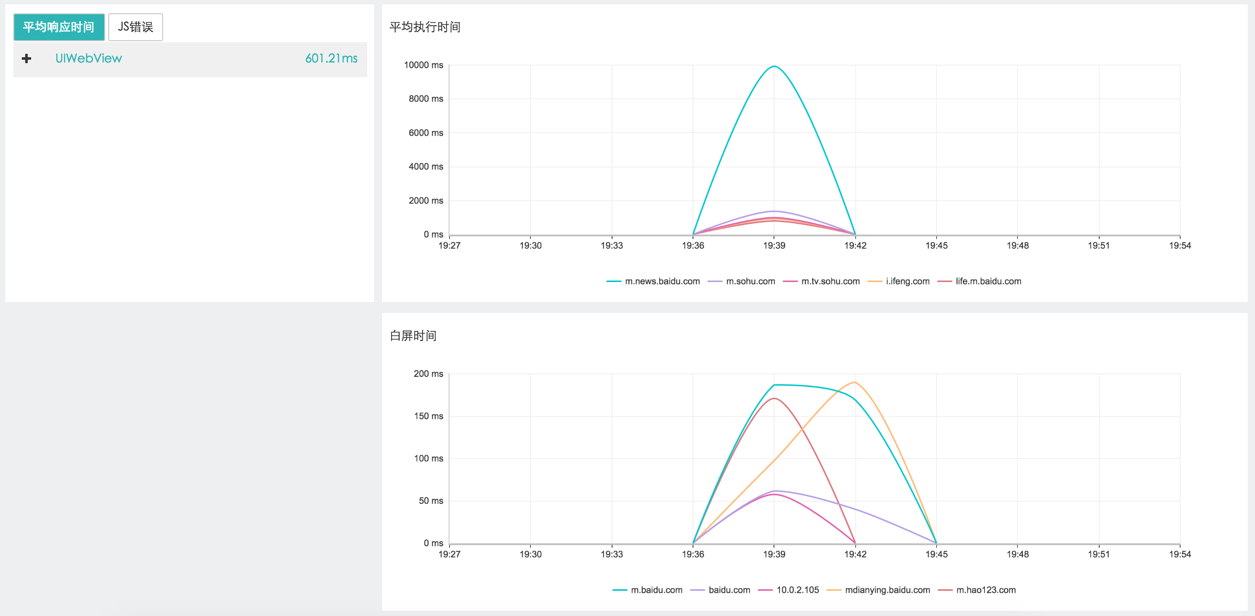Toggle m.tv.sohu.com legend series

pyautogui.click(x=821, y=282)
